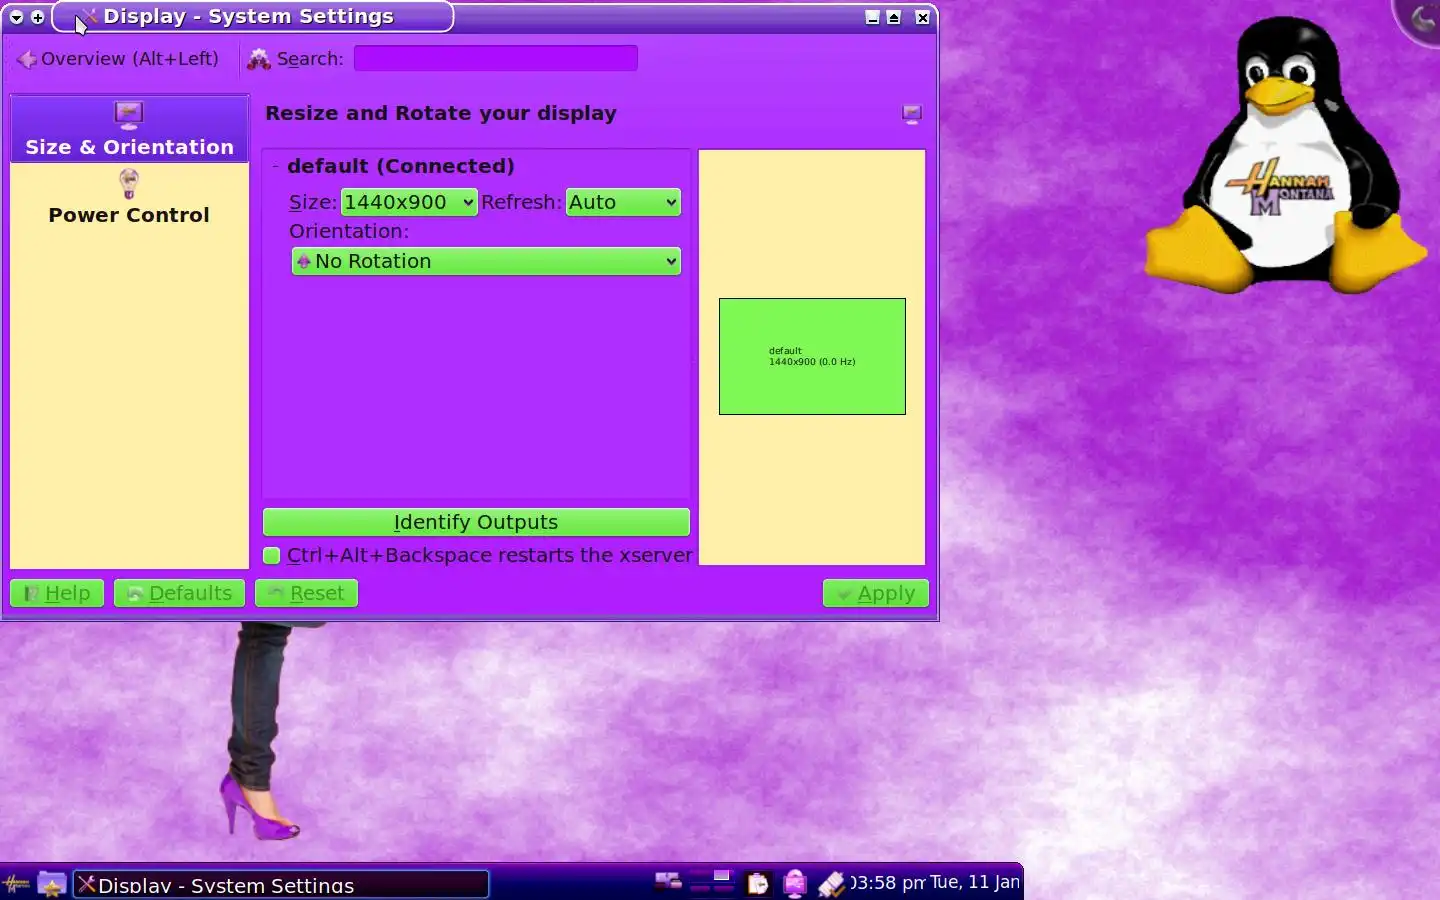Click the pink device notifier tray icon
1440x900 pixels.
(x=795, y=883)
